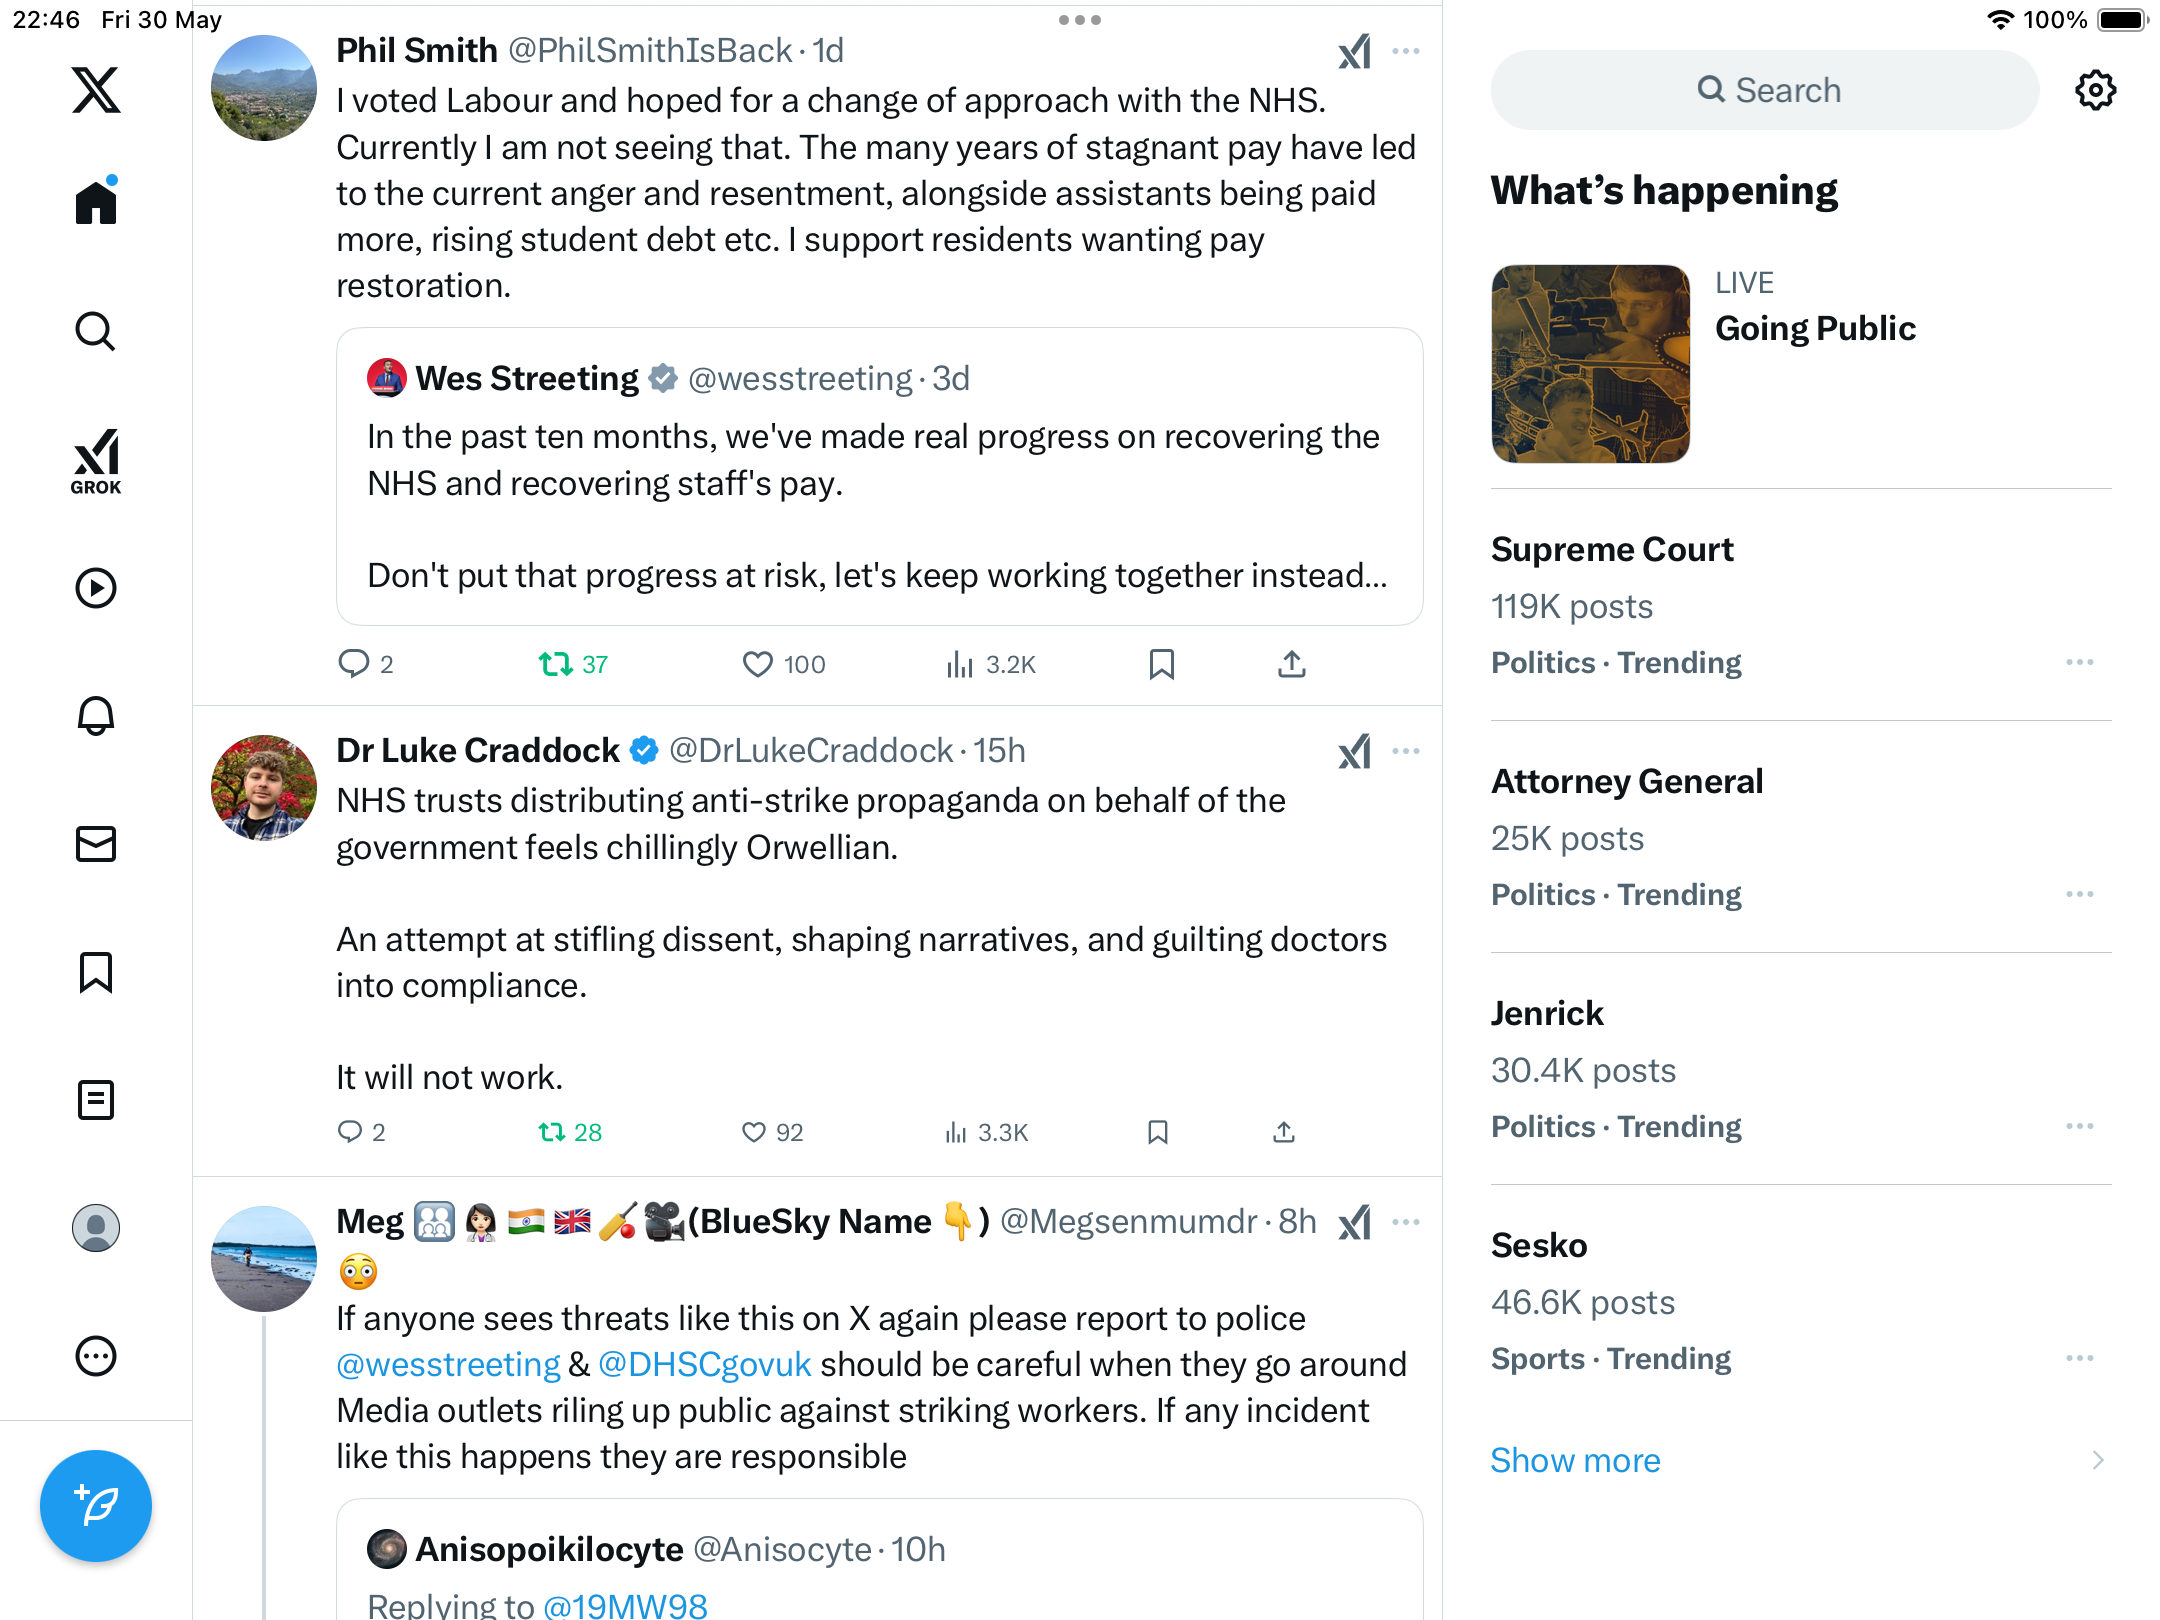Open Messages envelope in sidebar

pos(96,844)
